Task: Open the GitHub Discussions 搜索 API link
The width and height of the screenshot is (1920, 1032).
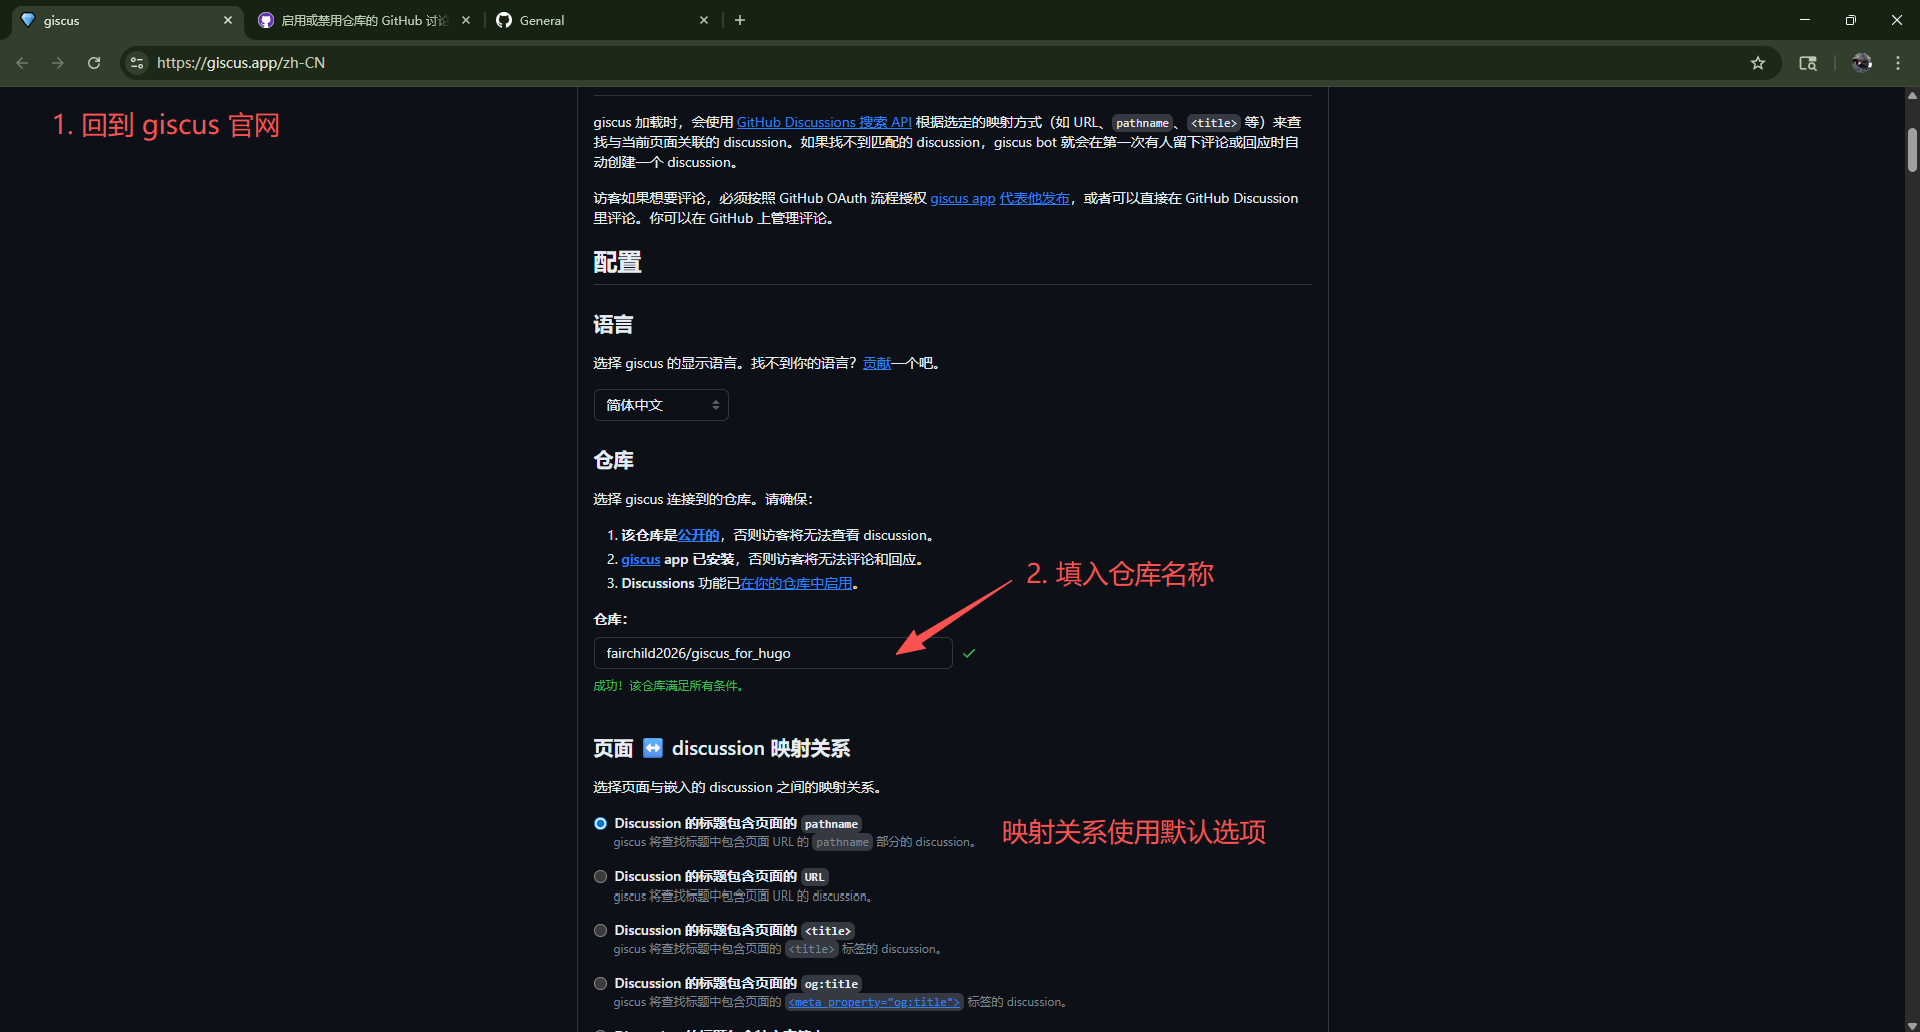Action: pos(824,122)
